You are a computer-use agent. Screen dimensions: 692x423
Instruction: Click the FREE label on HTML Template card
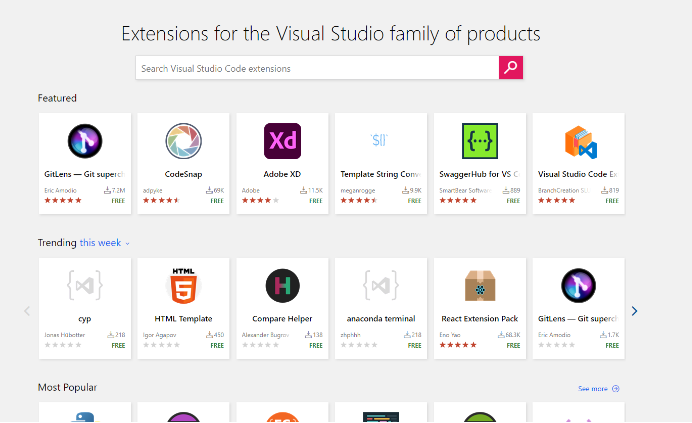click(217, 345)
